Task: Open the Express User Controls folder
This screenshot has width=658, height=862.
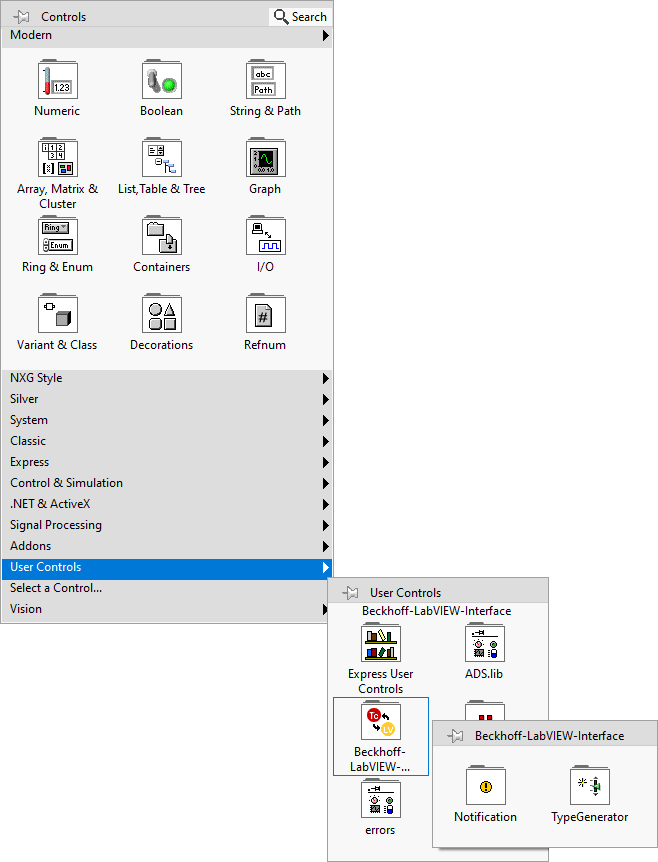Action: pyautogui.click(x=381, y=643)
